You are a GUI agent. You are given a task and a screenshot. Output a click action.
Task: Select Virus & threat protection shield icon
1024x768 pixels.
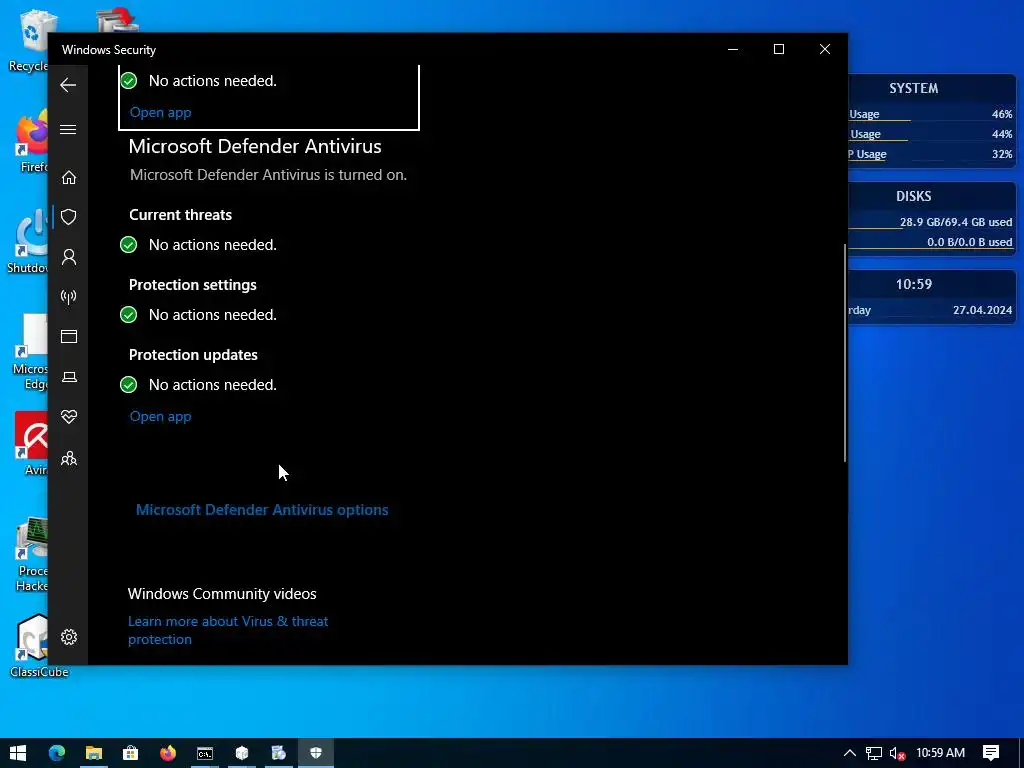(x=69, y=217)
